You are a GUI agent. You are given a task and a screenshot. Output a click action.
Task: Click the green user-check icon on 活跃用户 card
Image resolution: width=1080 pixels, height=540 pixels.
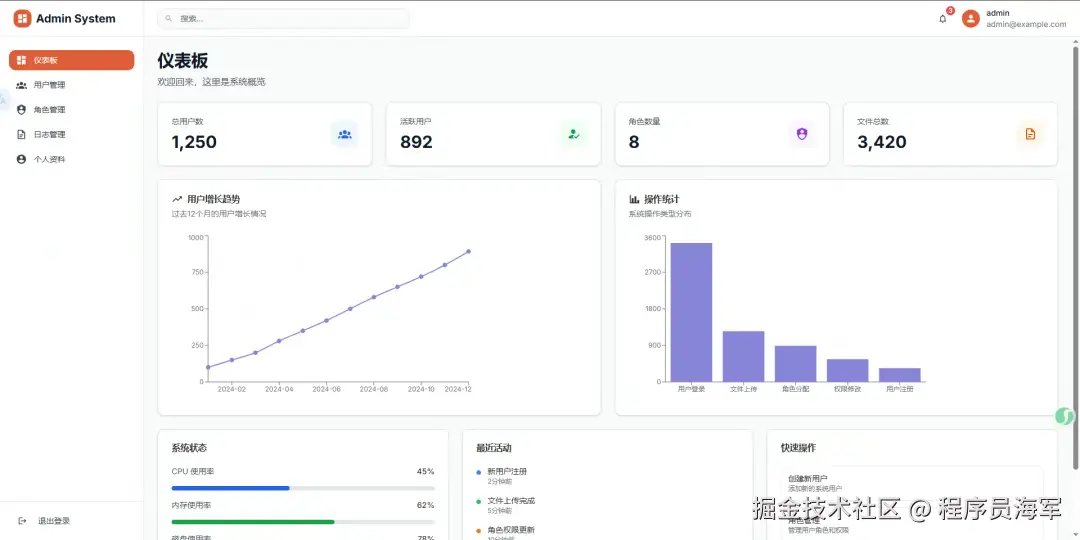[573, 134]
